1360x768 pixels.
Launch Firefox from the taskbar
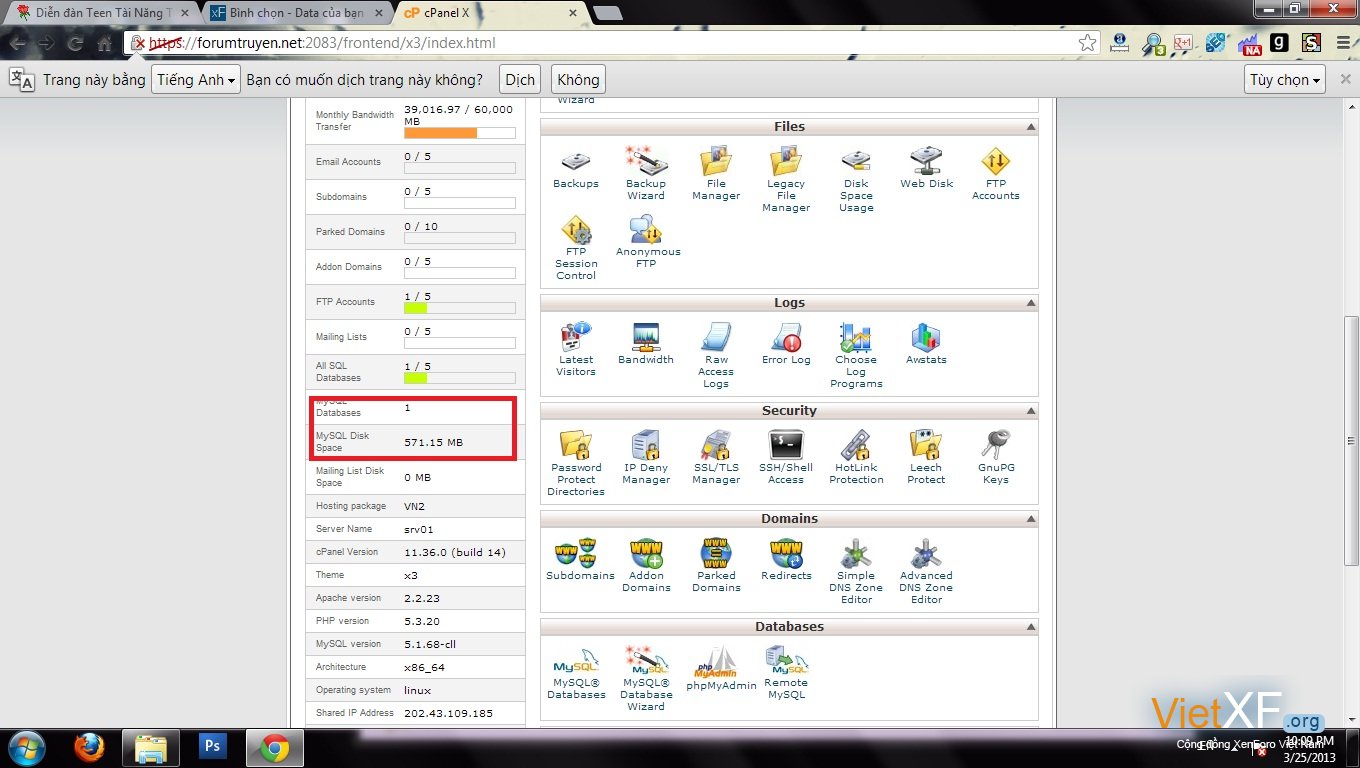click(x=90, y=747)
